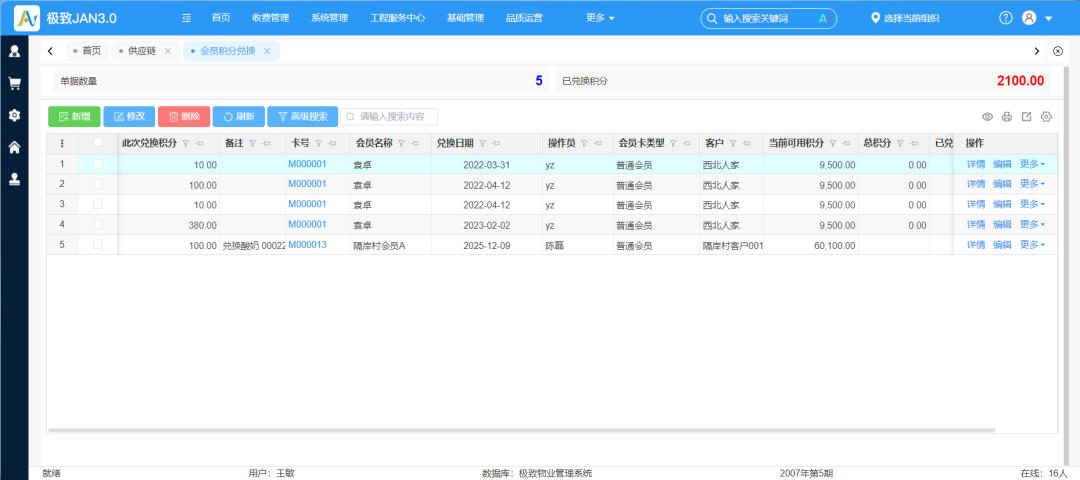Open the gear icon in left sidebar
Screen dimensions: 1080x480
click(14, 115)
